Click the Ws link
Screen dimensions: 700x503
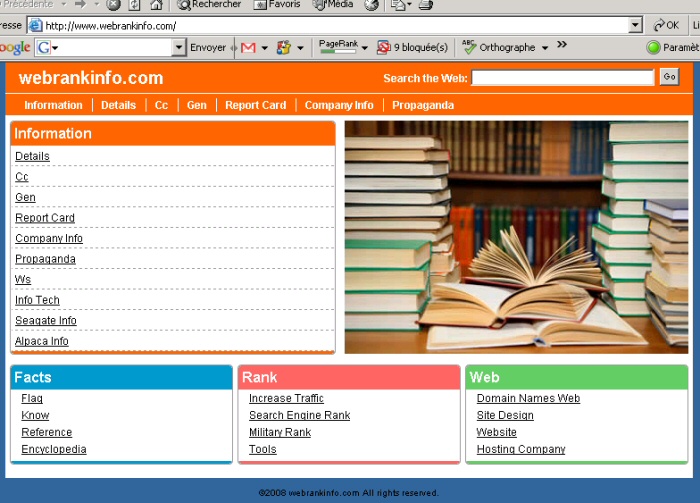[23, 279]
